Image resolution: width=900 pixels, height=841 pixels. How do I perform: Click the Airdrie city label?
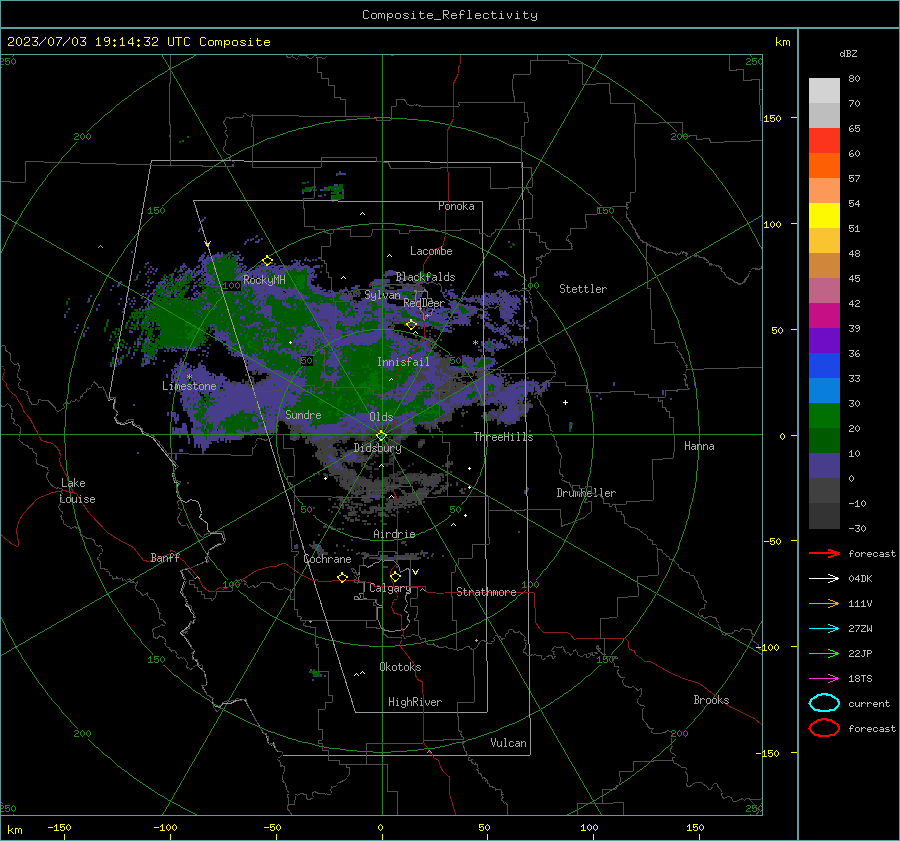click(394, 534)
